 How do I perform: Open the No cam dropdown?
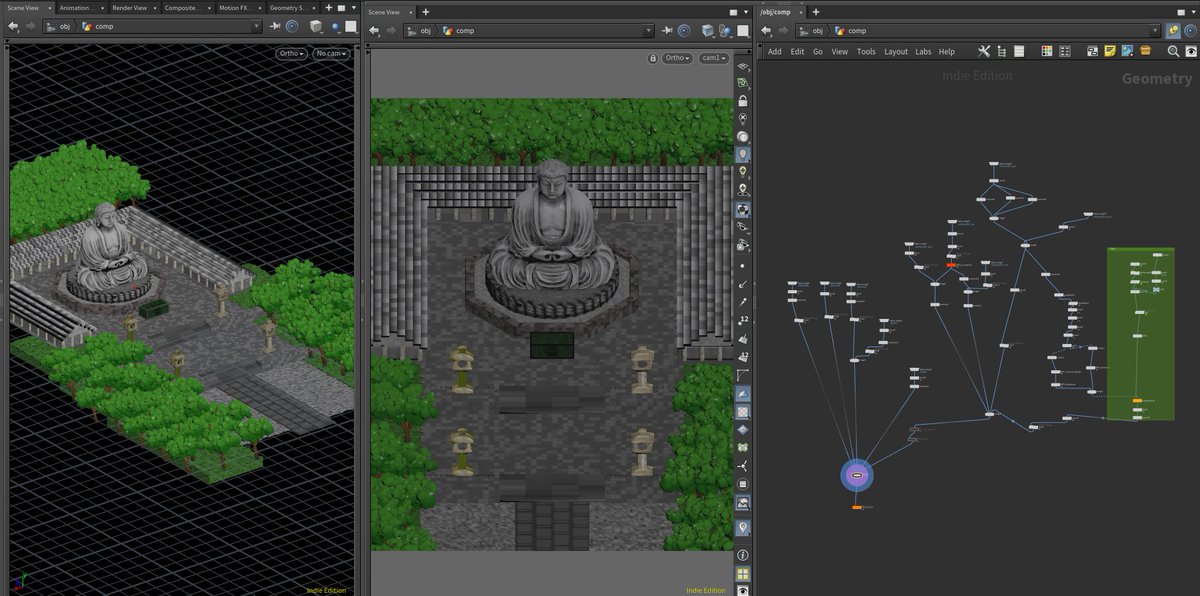331,53
